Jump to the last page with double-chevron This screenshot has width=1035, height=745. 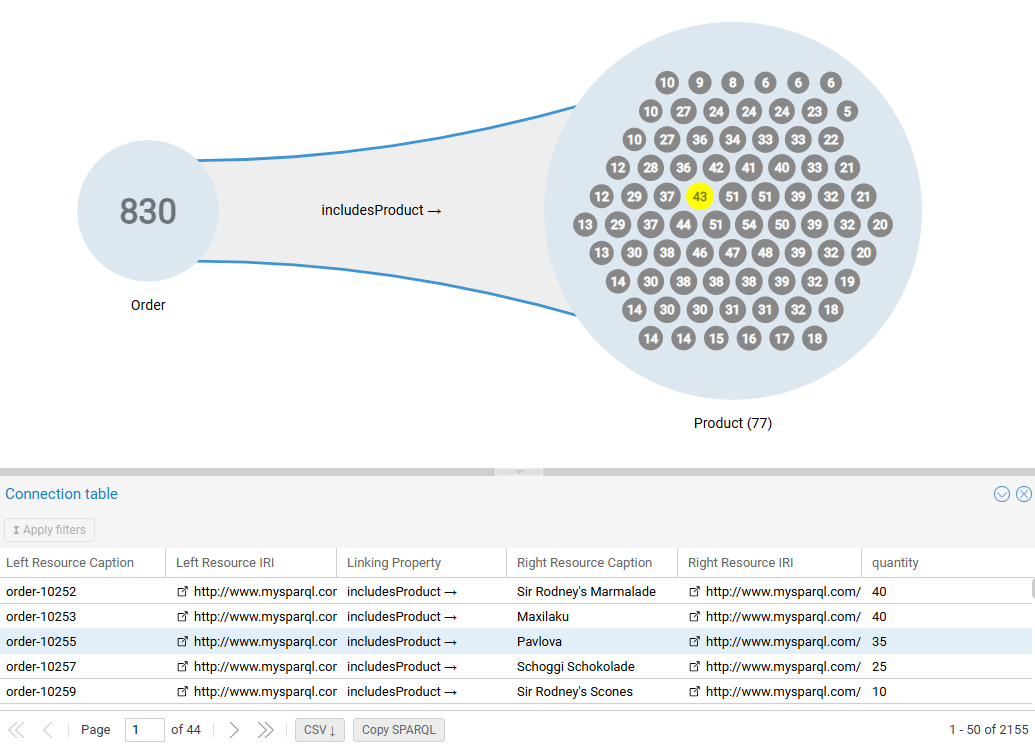tap(265, 729)
